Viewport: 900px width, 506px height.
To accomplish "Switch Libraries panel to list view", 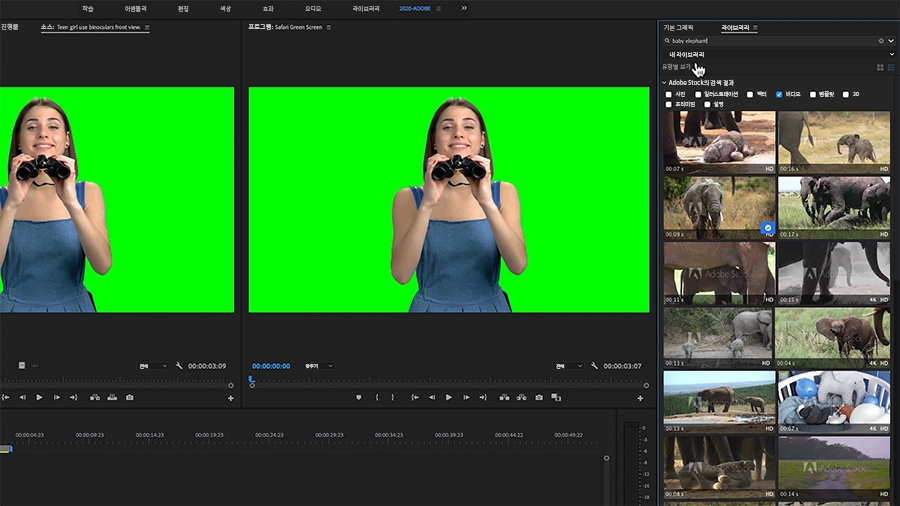I will (890, 67).
